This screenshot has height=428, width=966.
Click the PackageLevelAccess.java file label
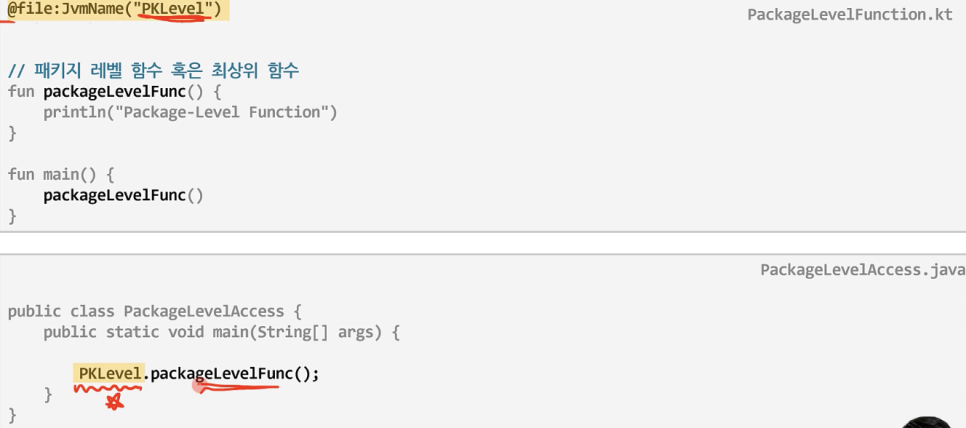click(862, 270)
